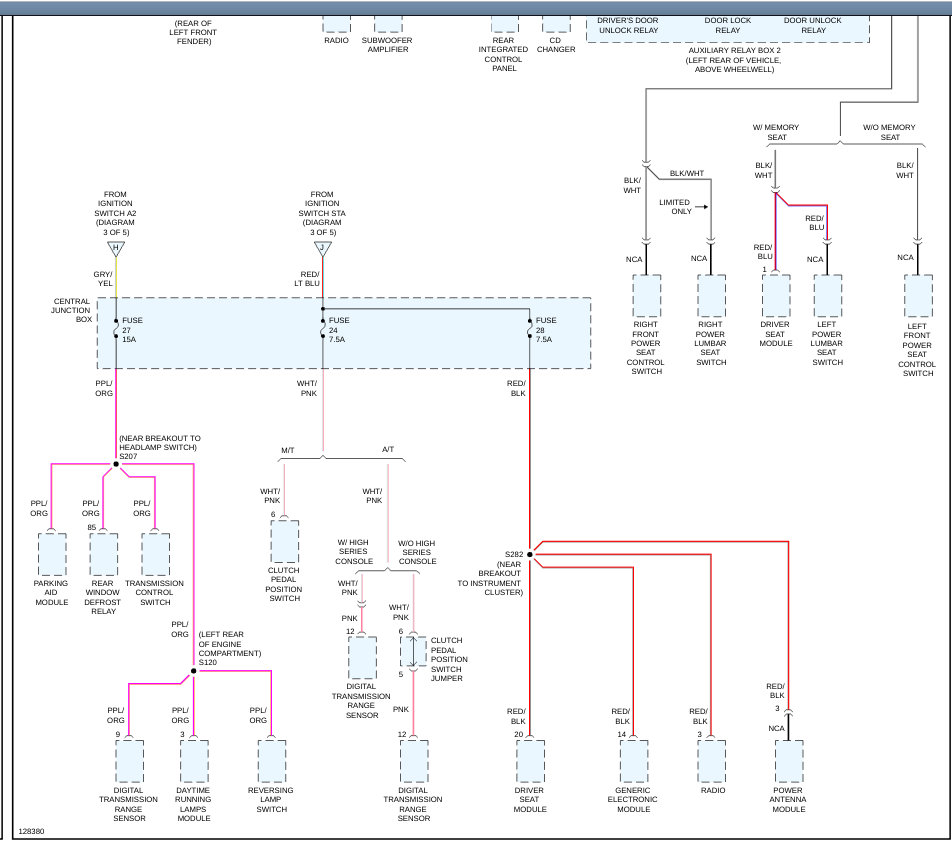Click the Central Junction Box label
Image resolution: width=952 pixels, height=847 pixels.
(72, 310)
